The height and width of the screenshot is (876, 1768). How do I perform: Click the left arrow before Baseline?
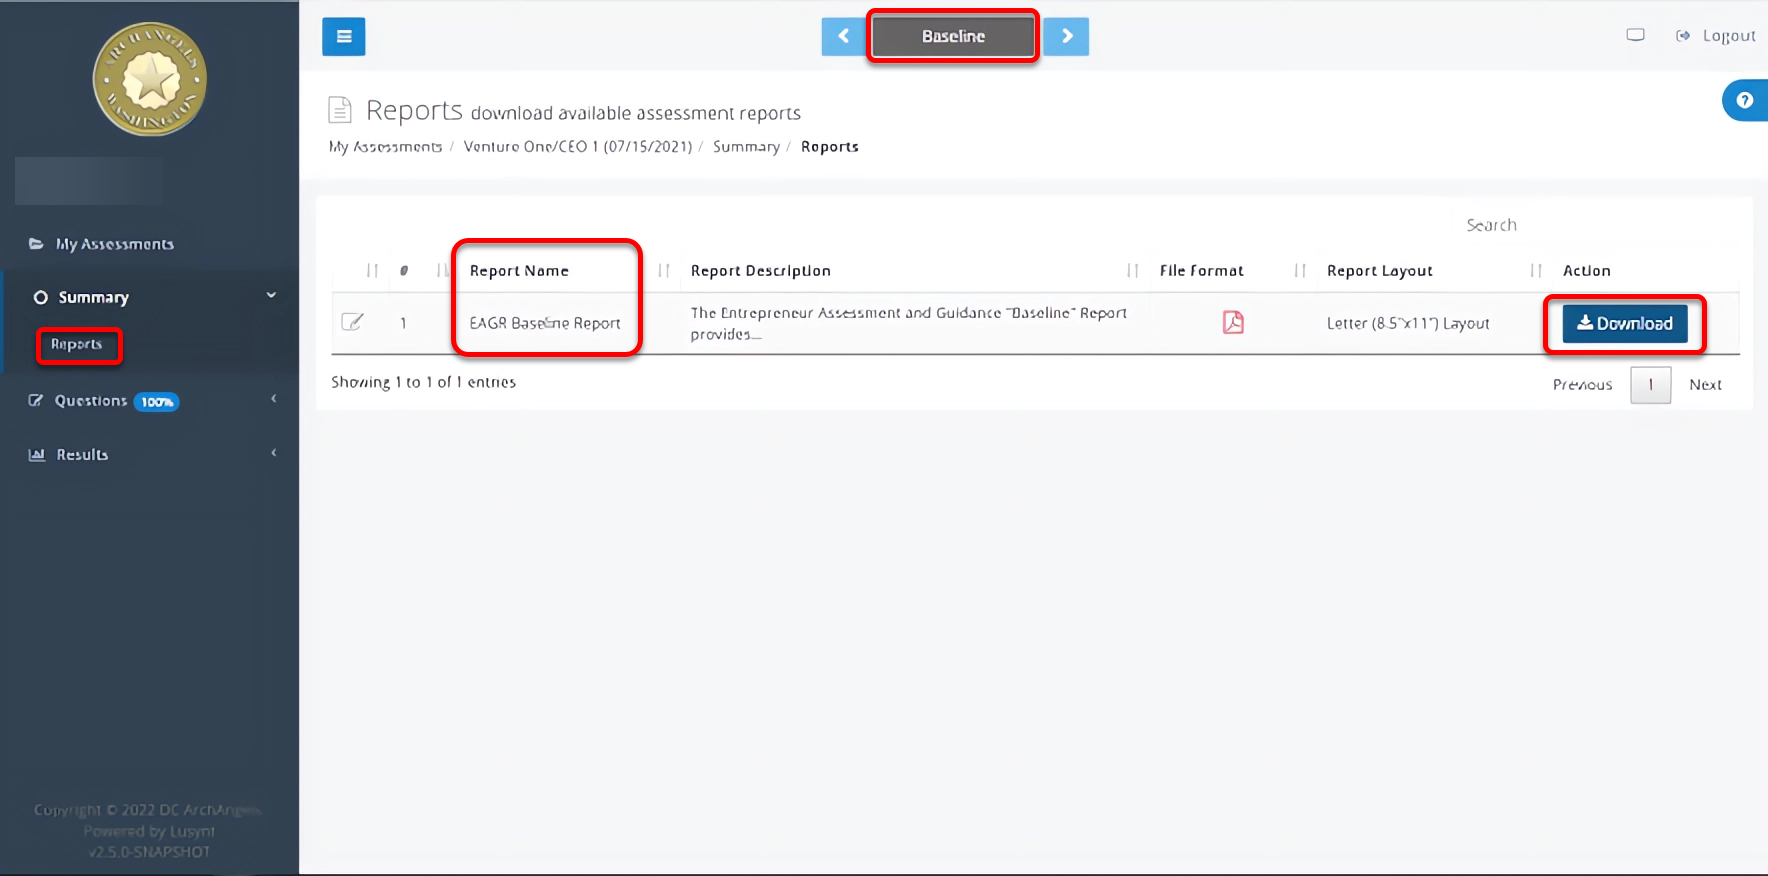[x=843, y=37]
